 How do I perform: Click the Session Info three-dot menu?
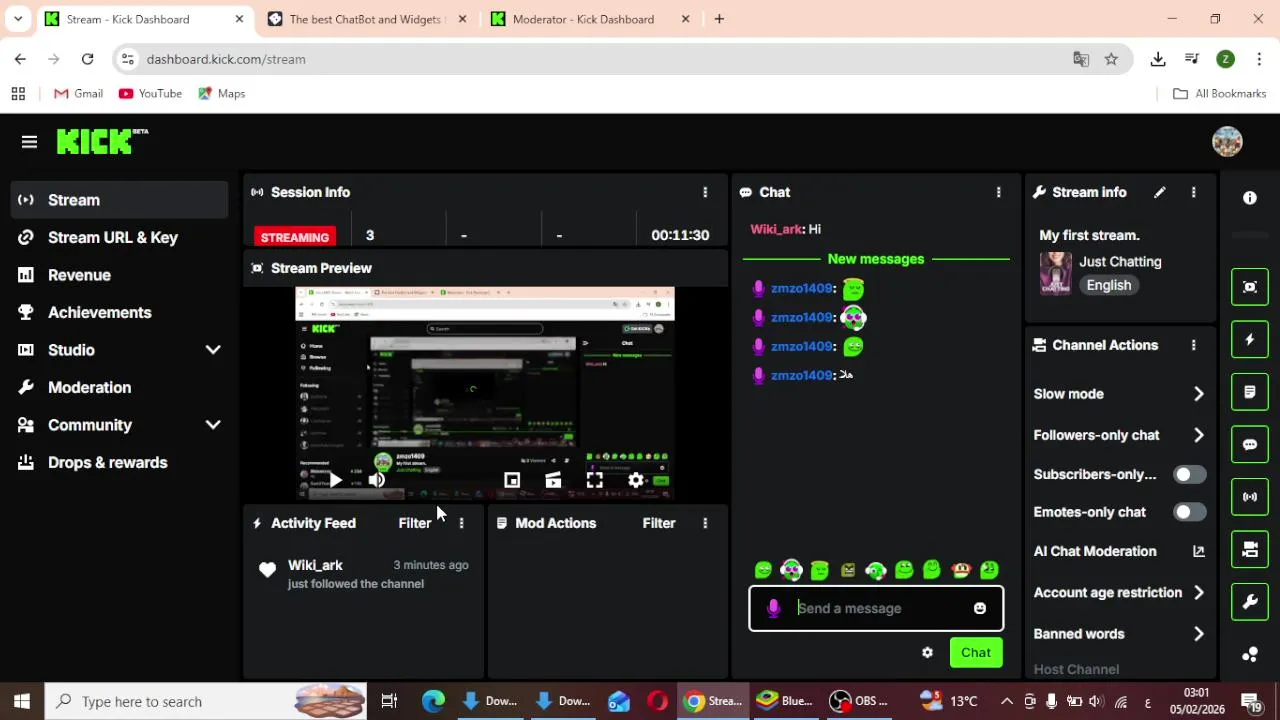point(705,192)
